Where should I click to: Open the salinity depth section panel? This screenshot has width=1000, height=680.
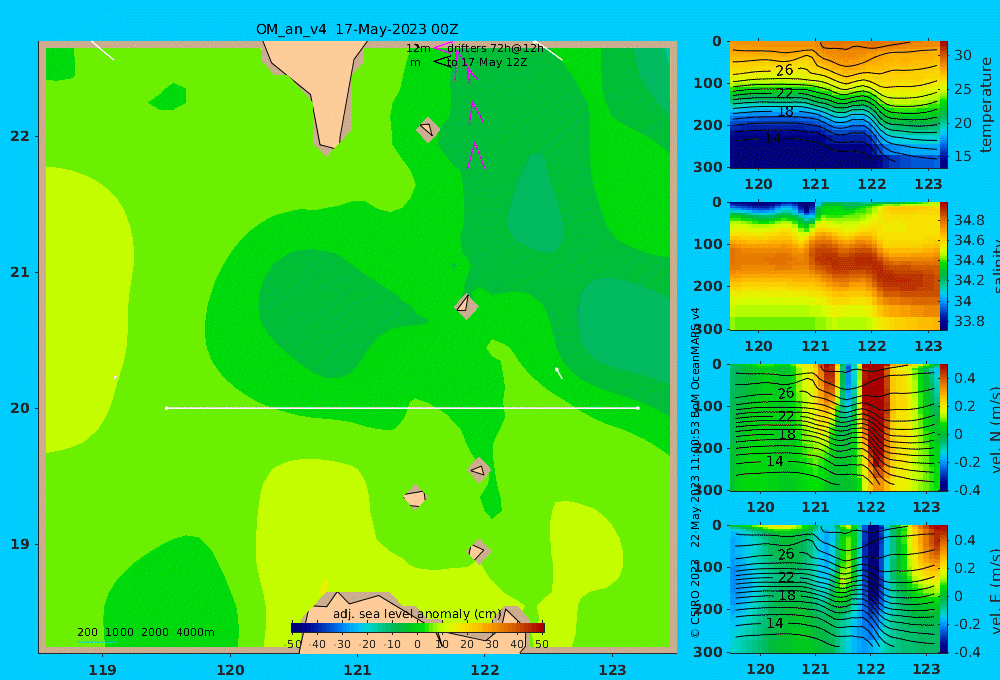[x=835, y=266]
